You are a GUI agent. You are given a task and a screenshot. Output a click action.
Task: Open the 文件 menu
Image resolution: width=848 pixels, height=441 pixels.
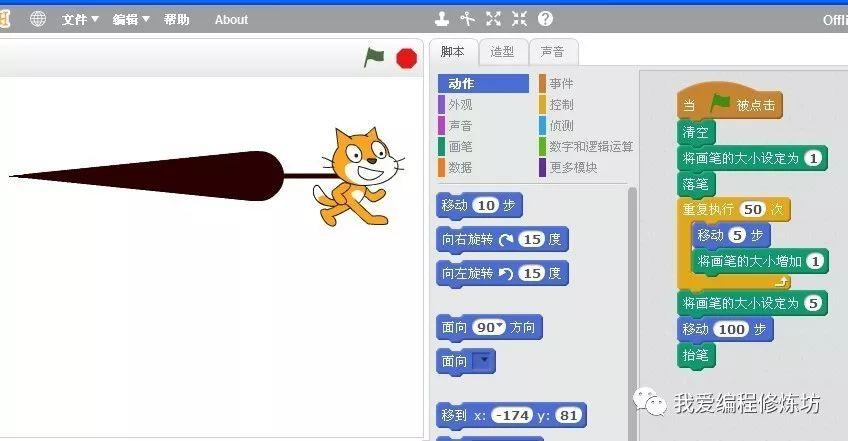(x=80, y=19)
